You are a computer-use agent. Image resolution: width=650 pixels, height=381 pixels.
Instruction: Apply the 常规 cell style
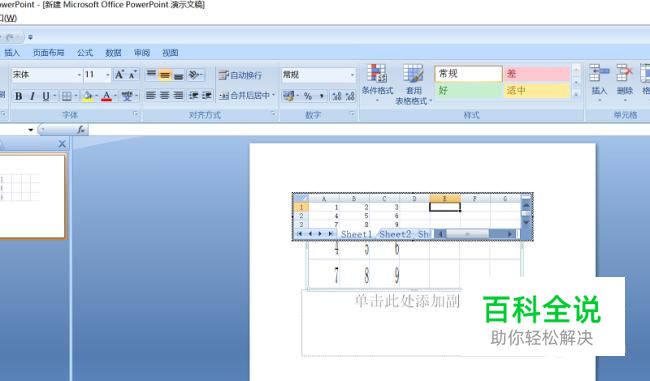click(468, 74)
